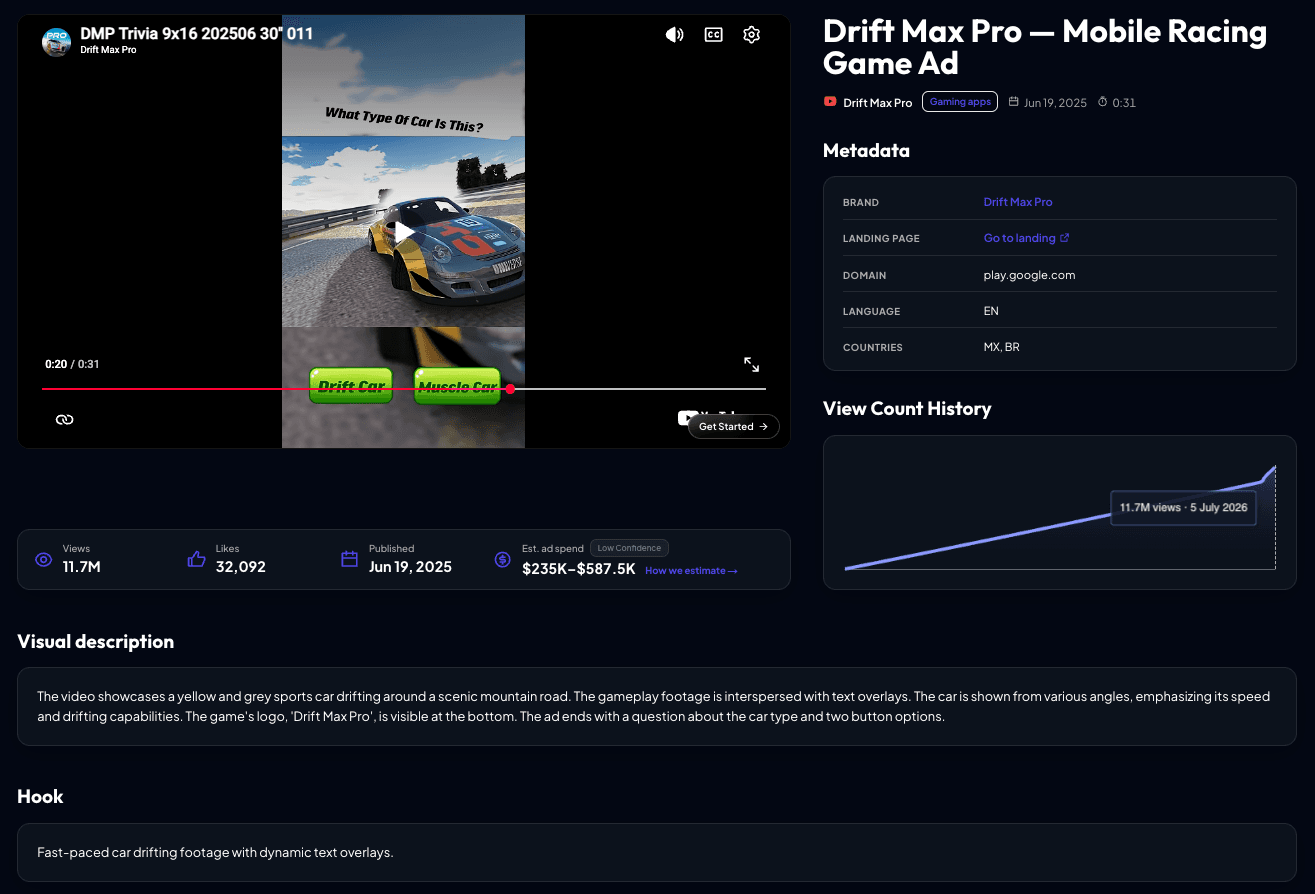This screenshot has height=894, width=1315.
Task: Open How we estimate link
Action: pos(691,571)
